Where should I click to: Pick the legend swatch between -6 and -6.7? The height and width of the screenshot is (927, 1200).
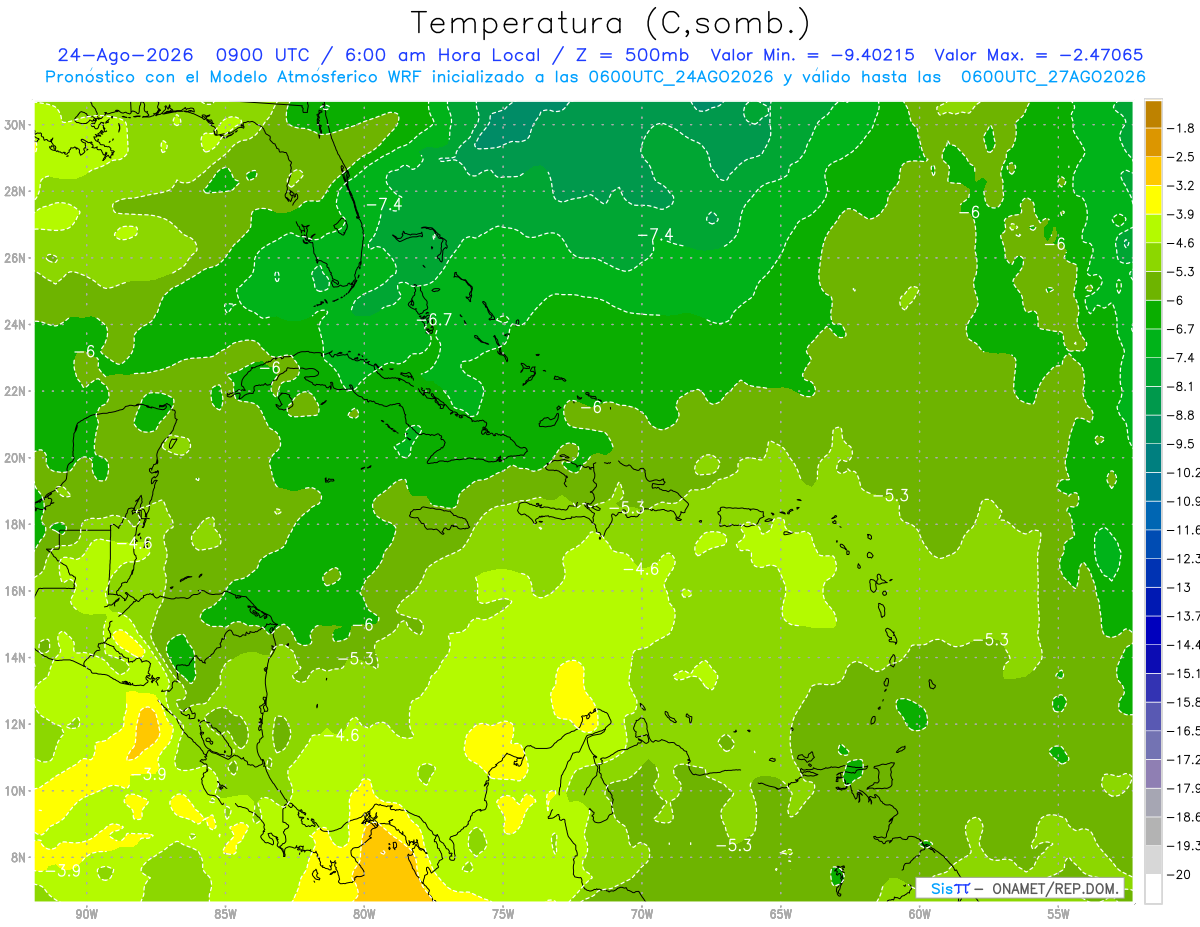pos(1153,314)
